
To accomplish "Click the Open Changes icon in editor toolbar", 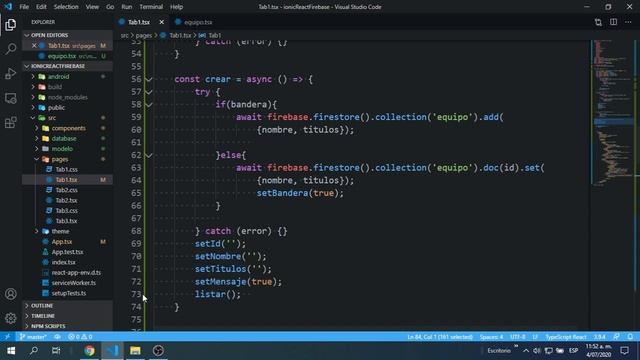I will click(598, 22).
